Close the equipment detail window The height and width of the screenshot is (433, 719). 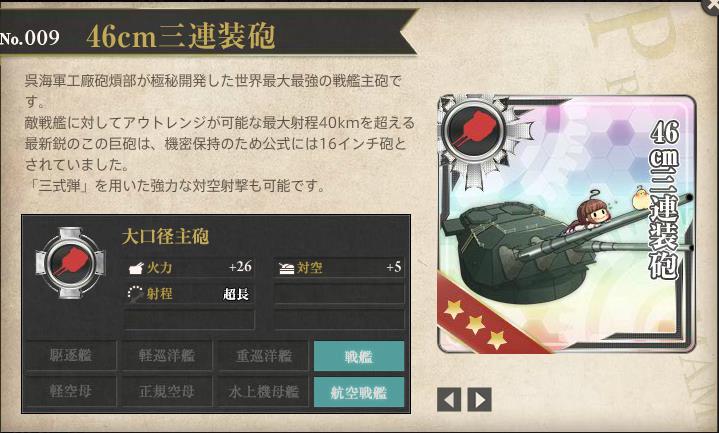pos(711,6)
